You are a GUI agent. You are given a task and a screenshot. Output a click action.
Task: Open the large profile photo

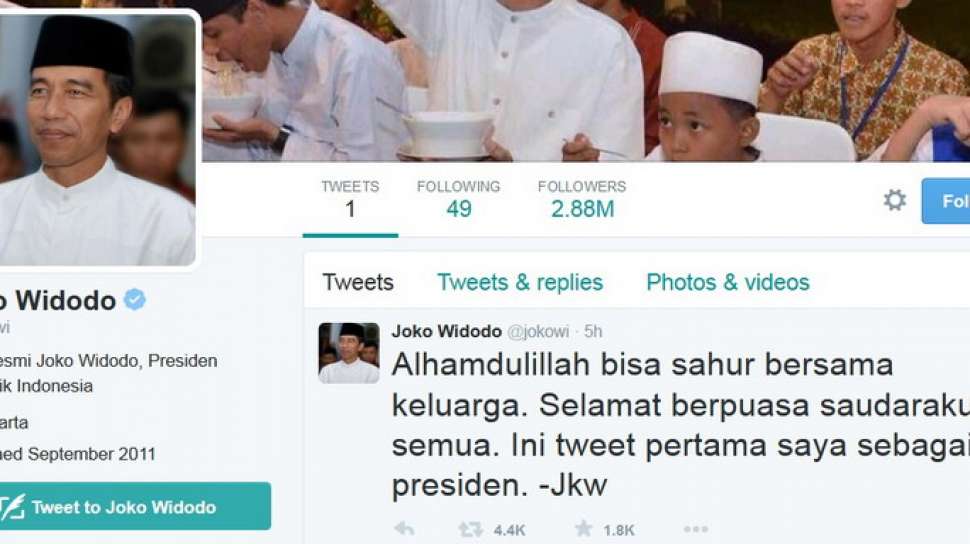97,140
